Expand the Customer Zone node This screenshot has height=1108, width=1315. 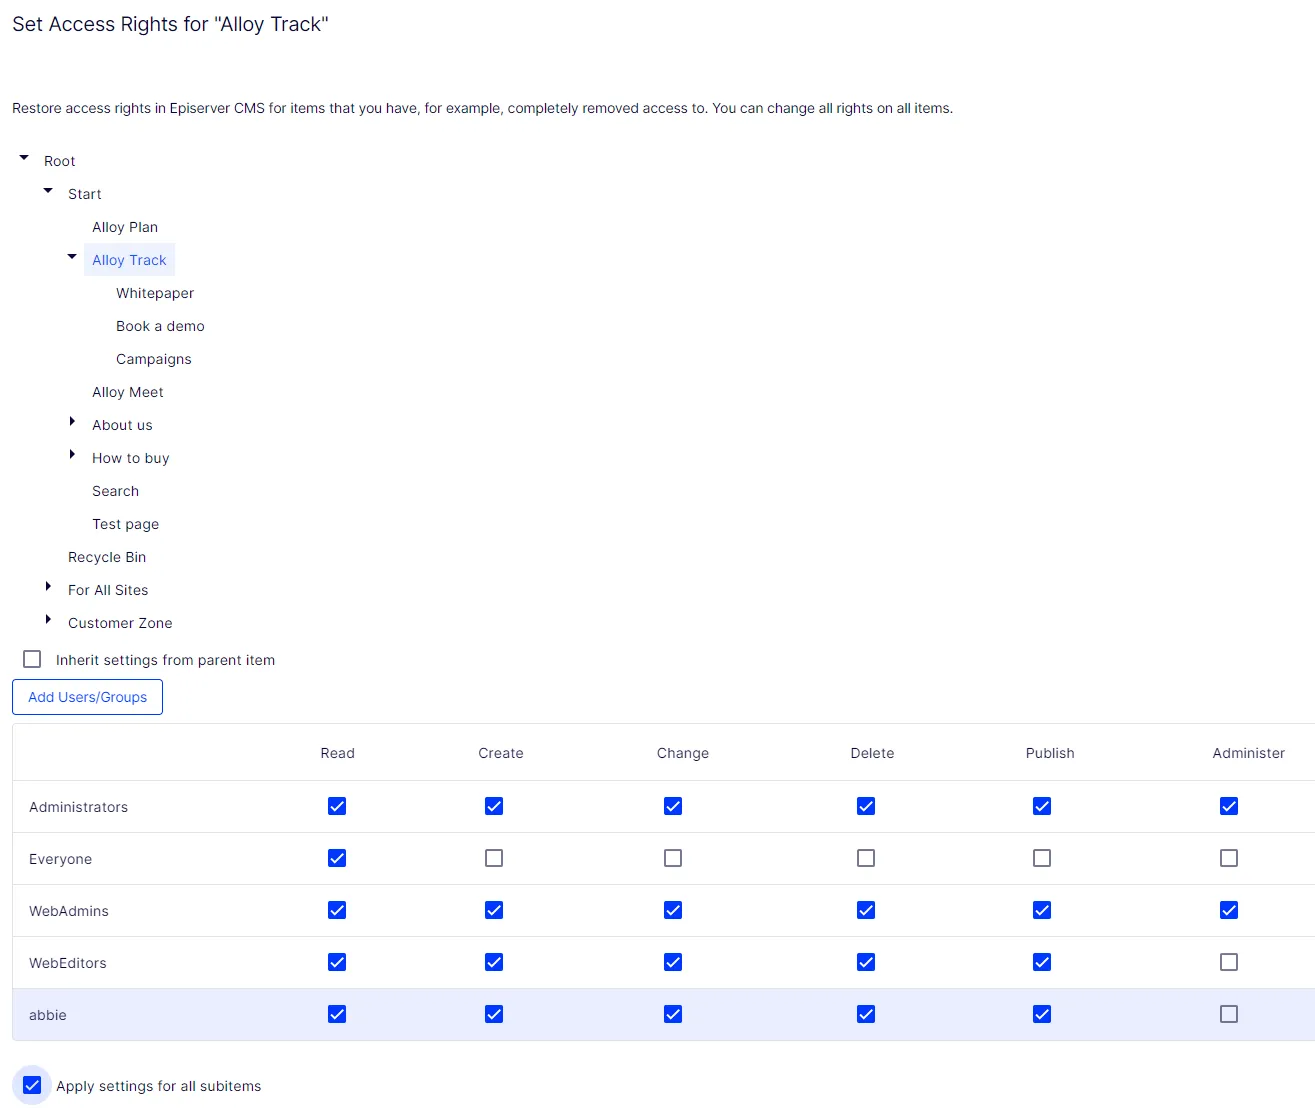[48, 620]
